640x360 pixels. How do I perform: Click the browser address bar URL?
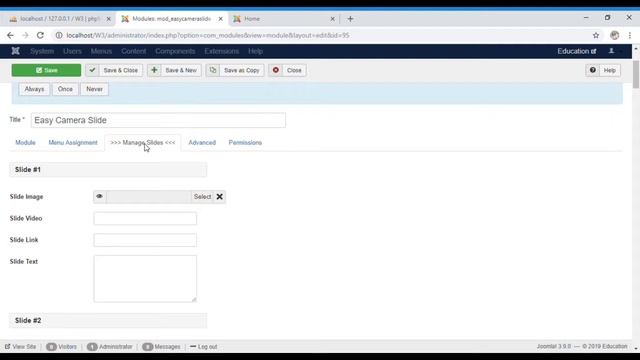click(x=208, y=36)
